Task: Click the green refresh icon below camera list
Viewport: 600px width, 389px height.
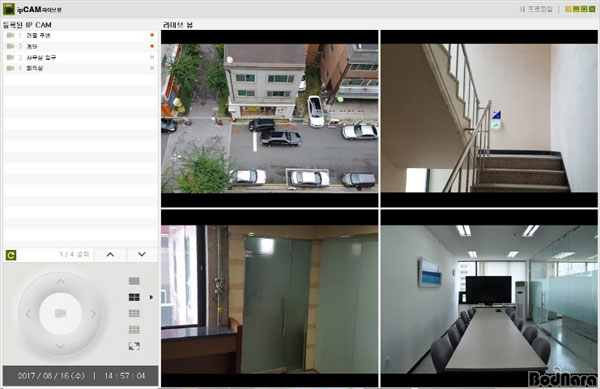Action: click(11, 255)
